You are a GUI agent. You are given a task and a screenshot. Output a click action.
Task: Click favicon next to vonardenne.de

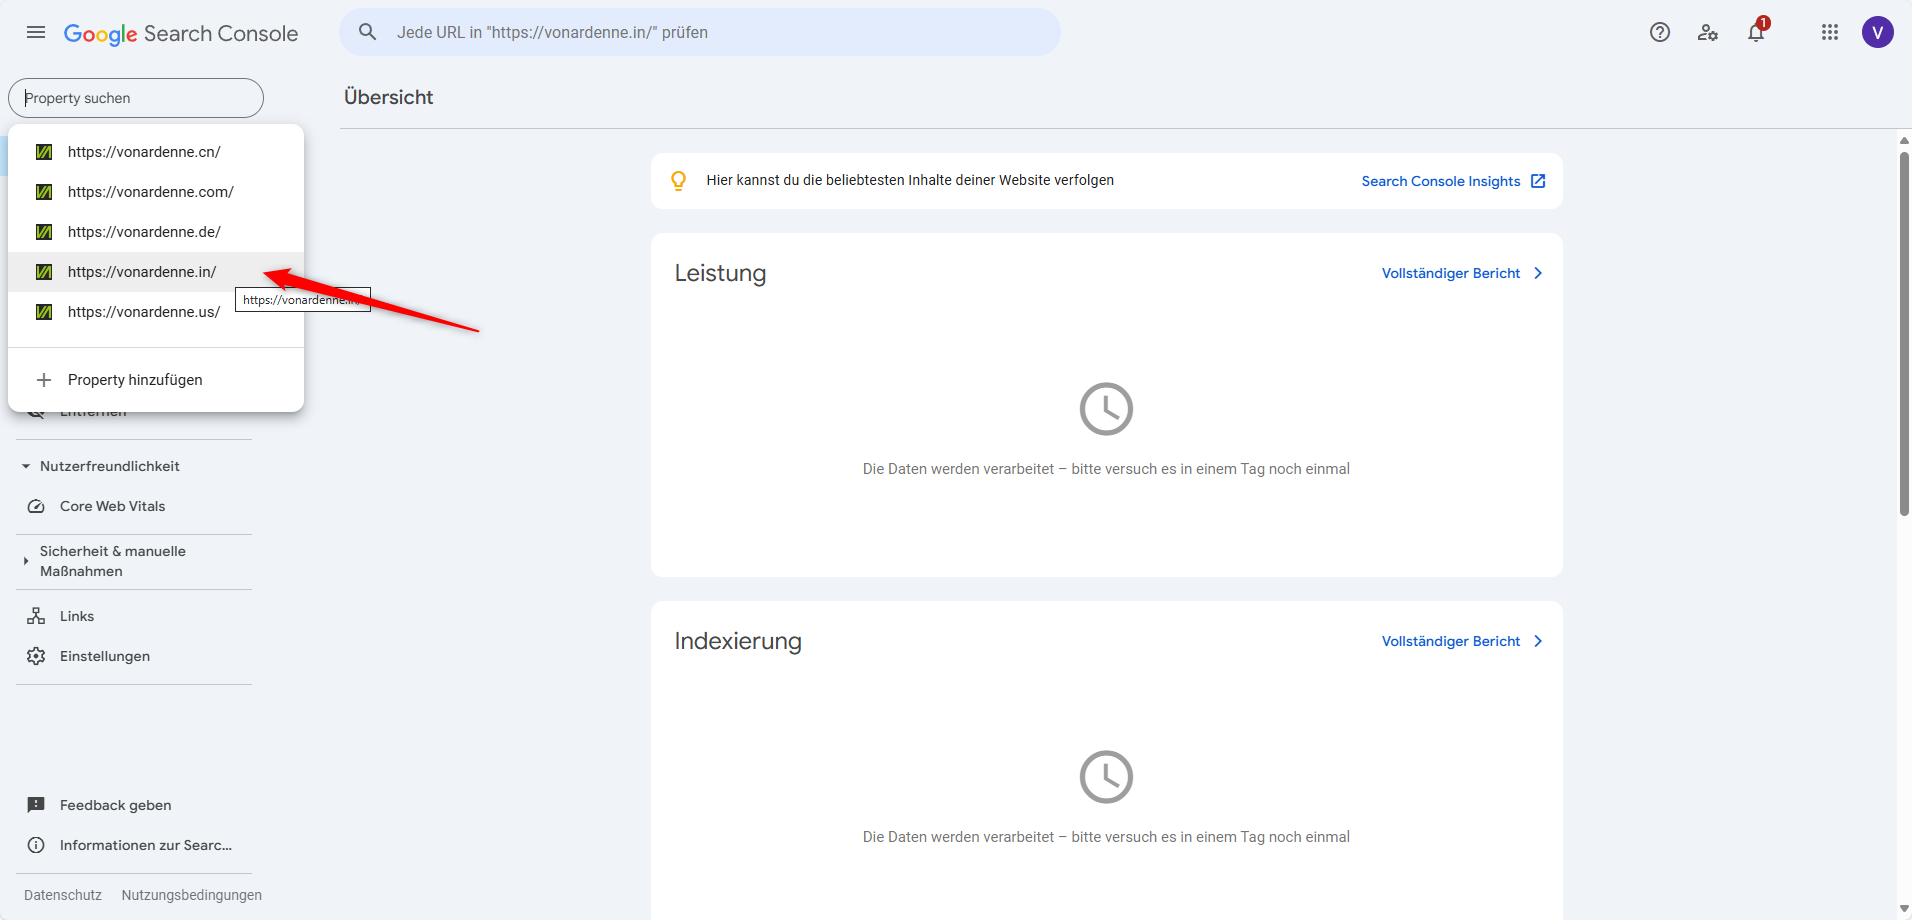pyautogui.click(x=44, y=232)
